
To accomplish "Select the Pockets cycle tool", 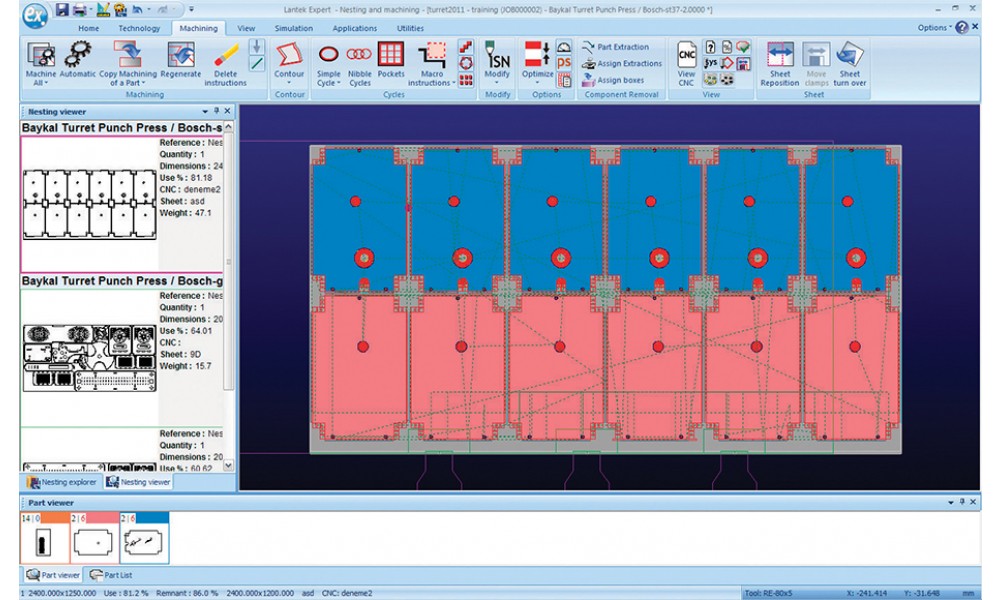I will tap(391, 61).
